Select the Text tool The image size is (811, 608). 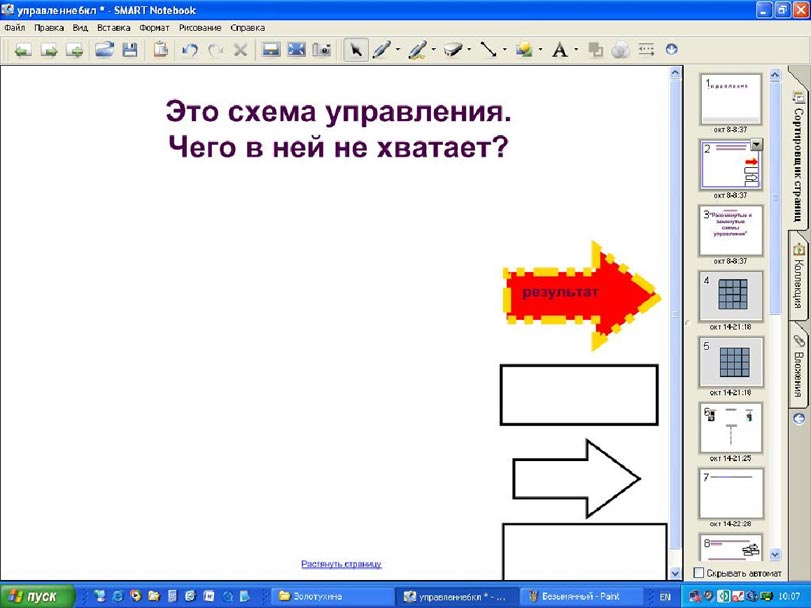pos(559,49)
